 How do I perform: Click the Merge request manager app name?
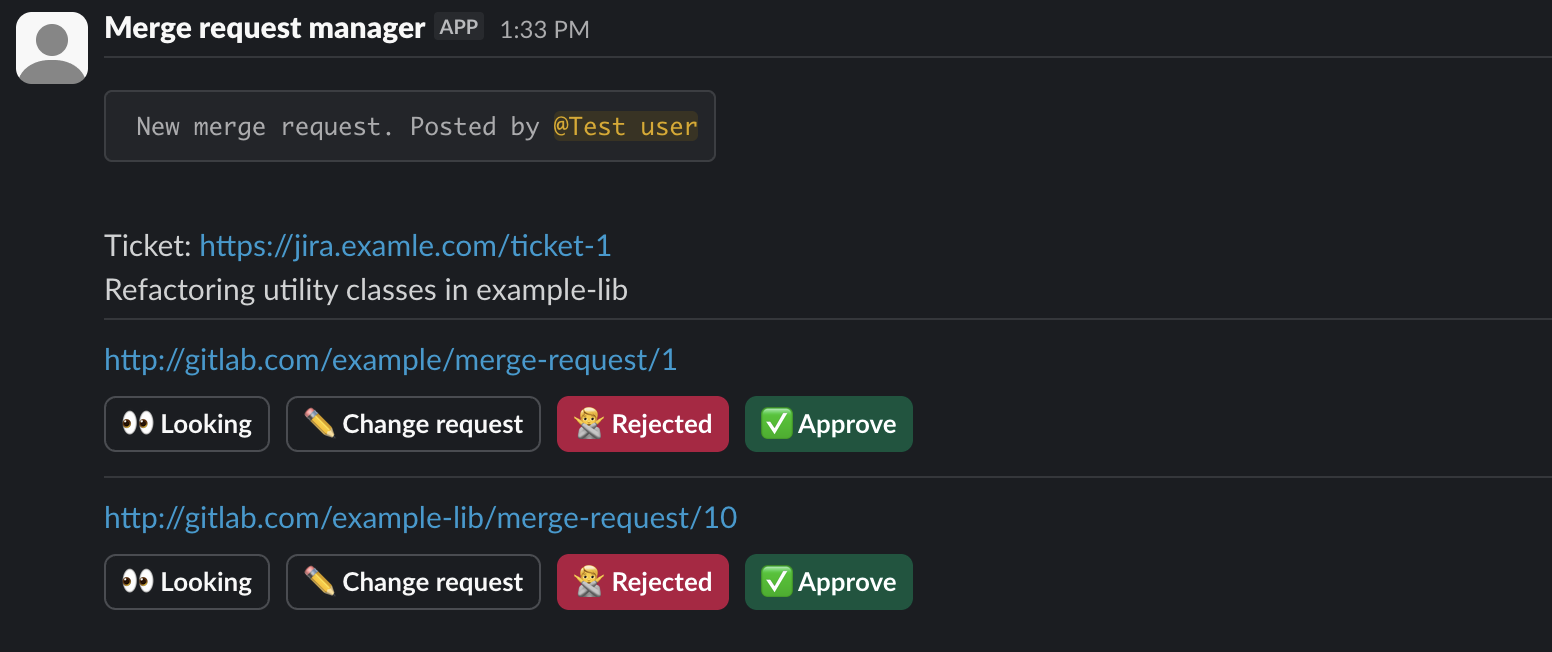(x=264, y=28)
